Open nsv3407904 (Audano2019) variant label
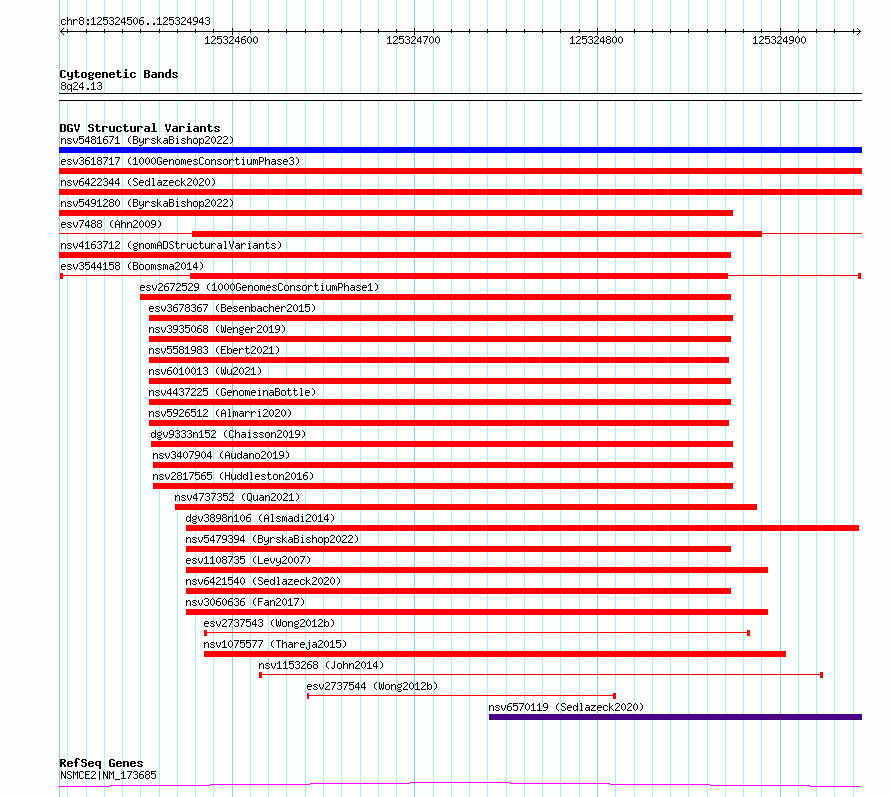 (x=221, y=455)
